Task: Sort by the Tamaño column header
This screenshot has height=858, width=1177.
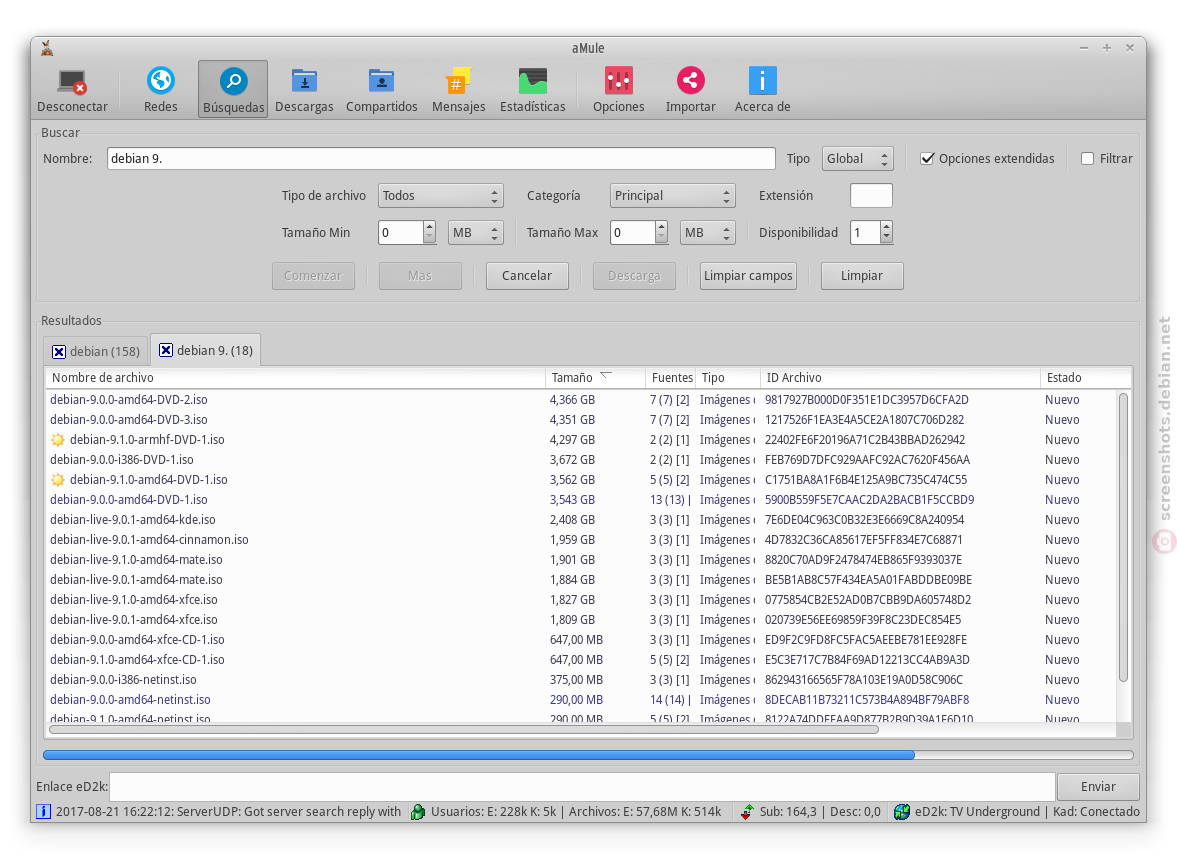Action: [x=595, y=378]
